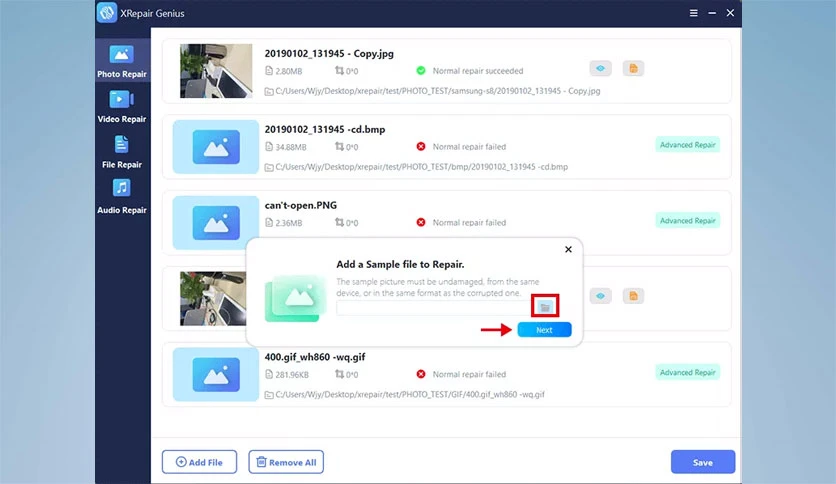Preview the fourth file with eye icon beside dialog
836x484 pixels.
[600, 296]
